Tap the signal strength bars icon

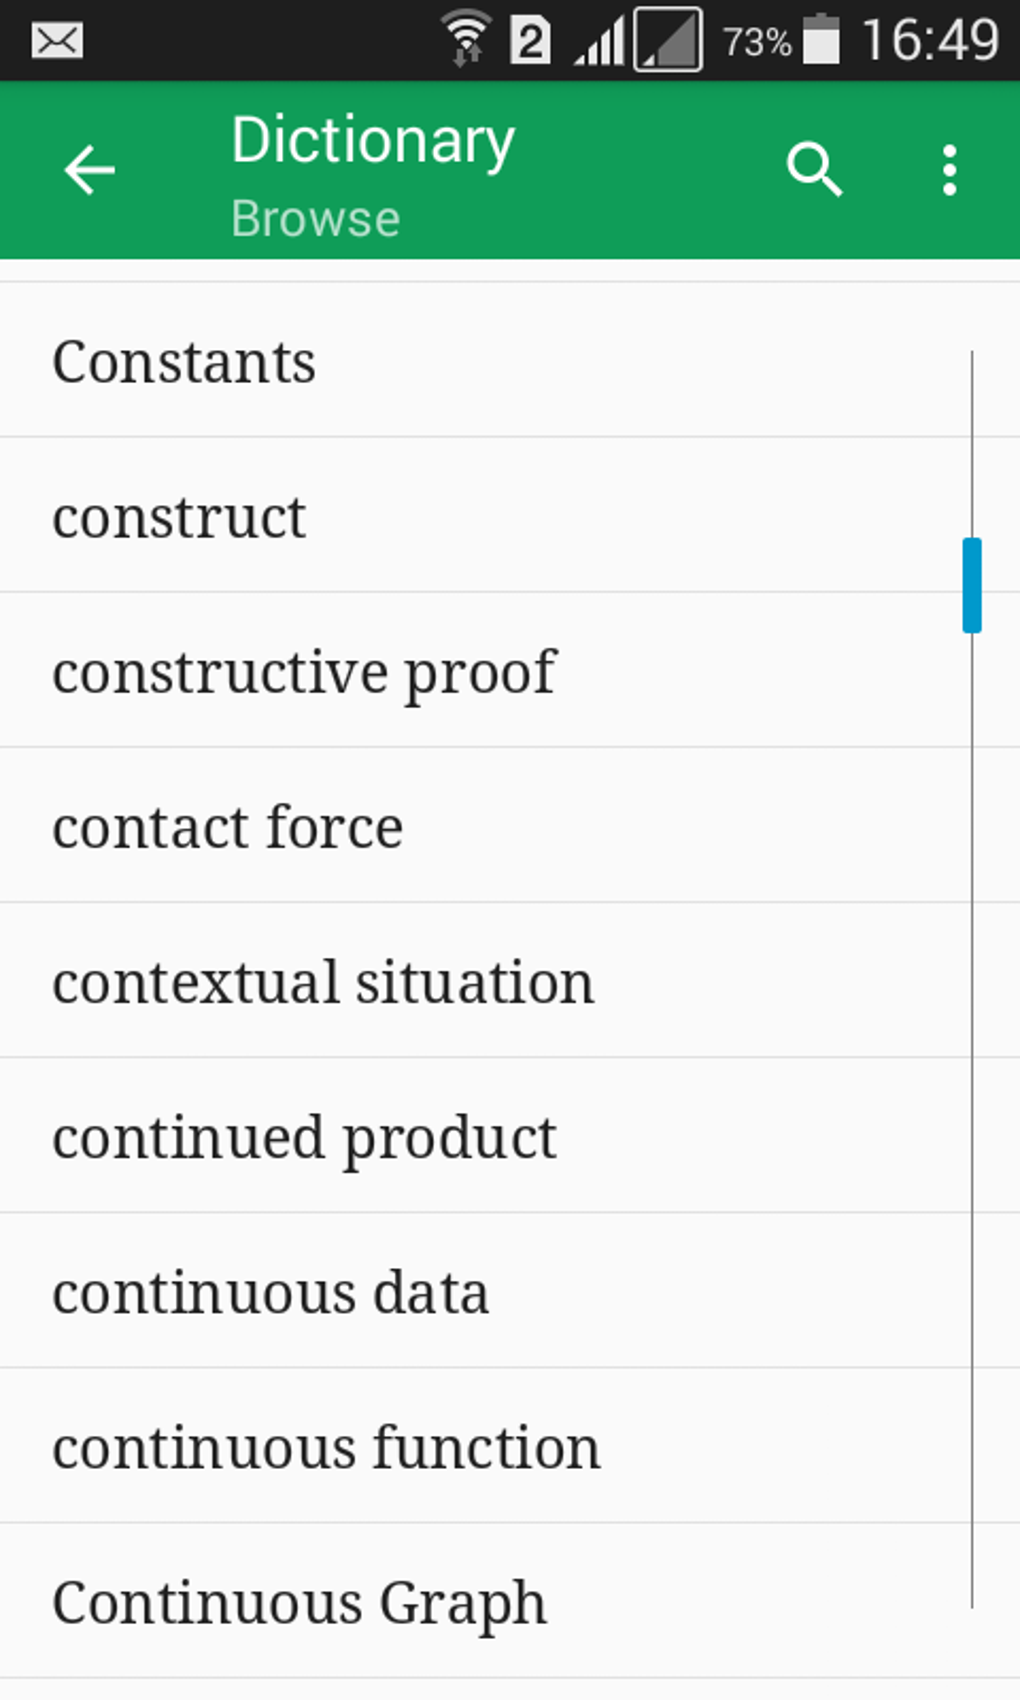click(x=600, y=43)
